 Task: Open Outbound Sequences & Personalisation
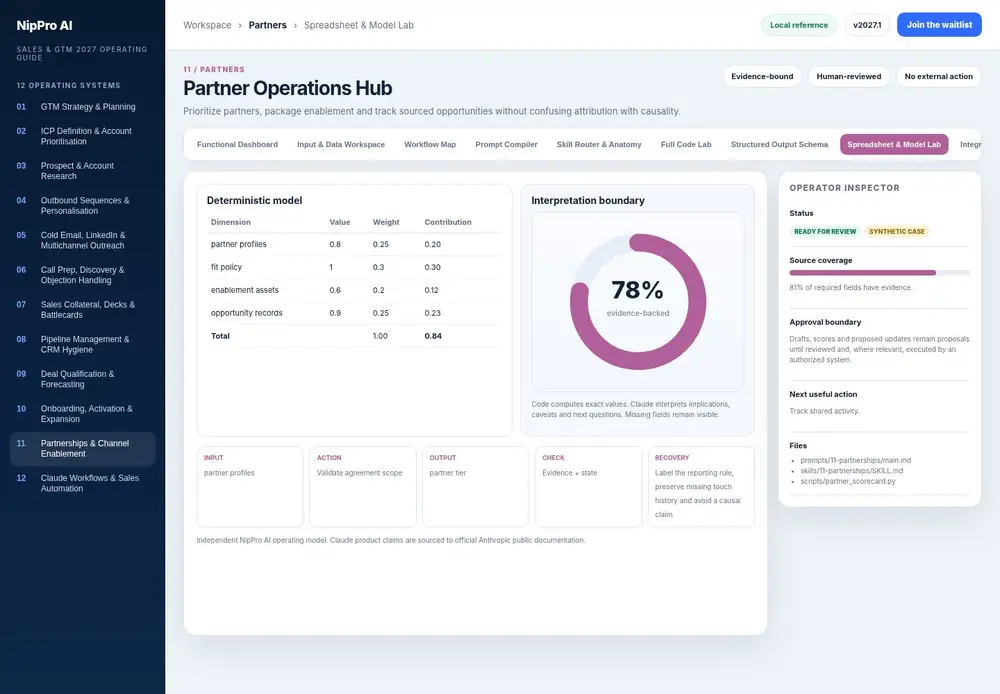click(82, 205)
